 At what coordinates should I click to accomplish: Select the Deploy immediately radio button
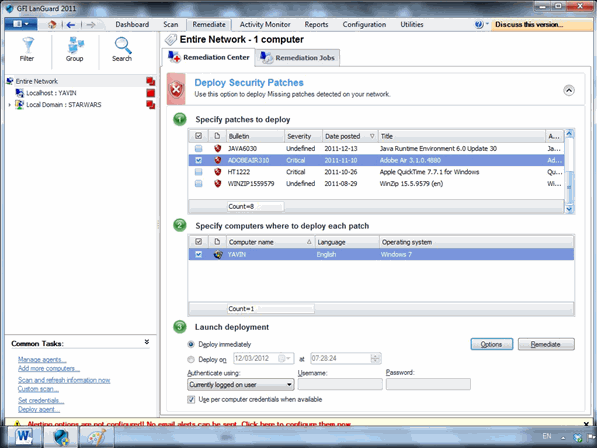(x=191, y=344)
